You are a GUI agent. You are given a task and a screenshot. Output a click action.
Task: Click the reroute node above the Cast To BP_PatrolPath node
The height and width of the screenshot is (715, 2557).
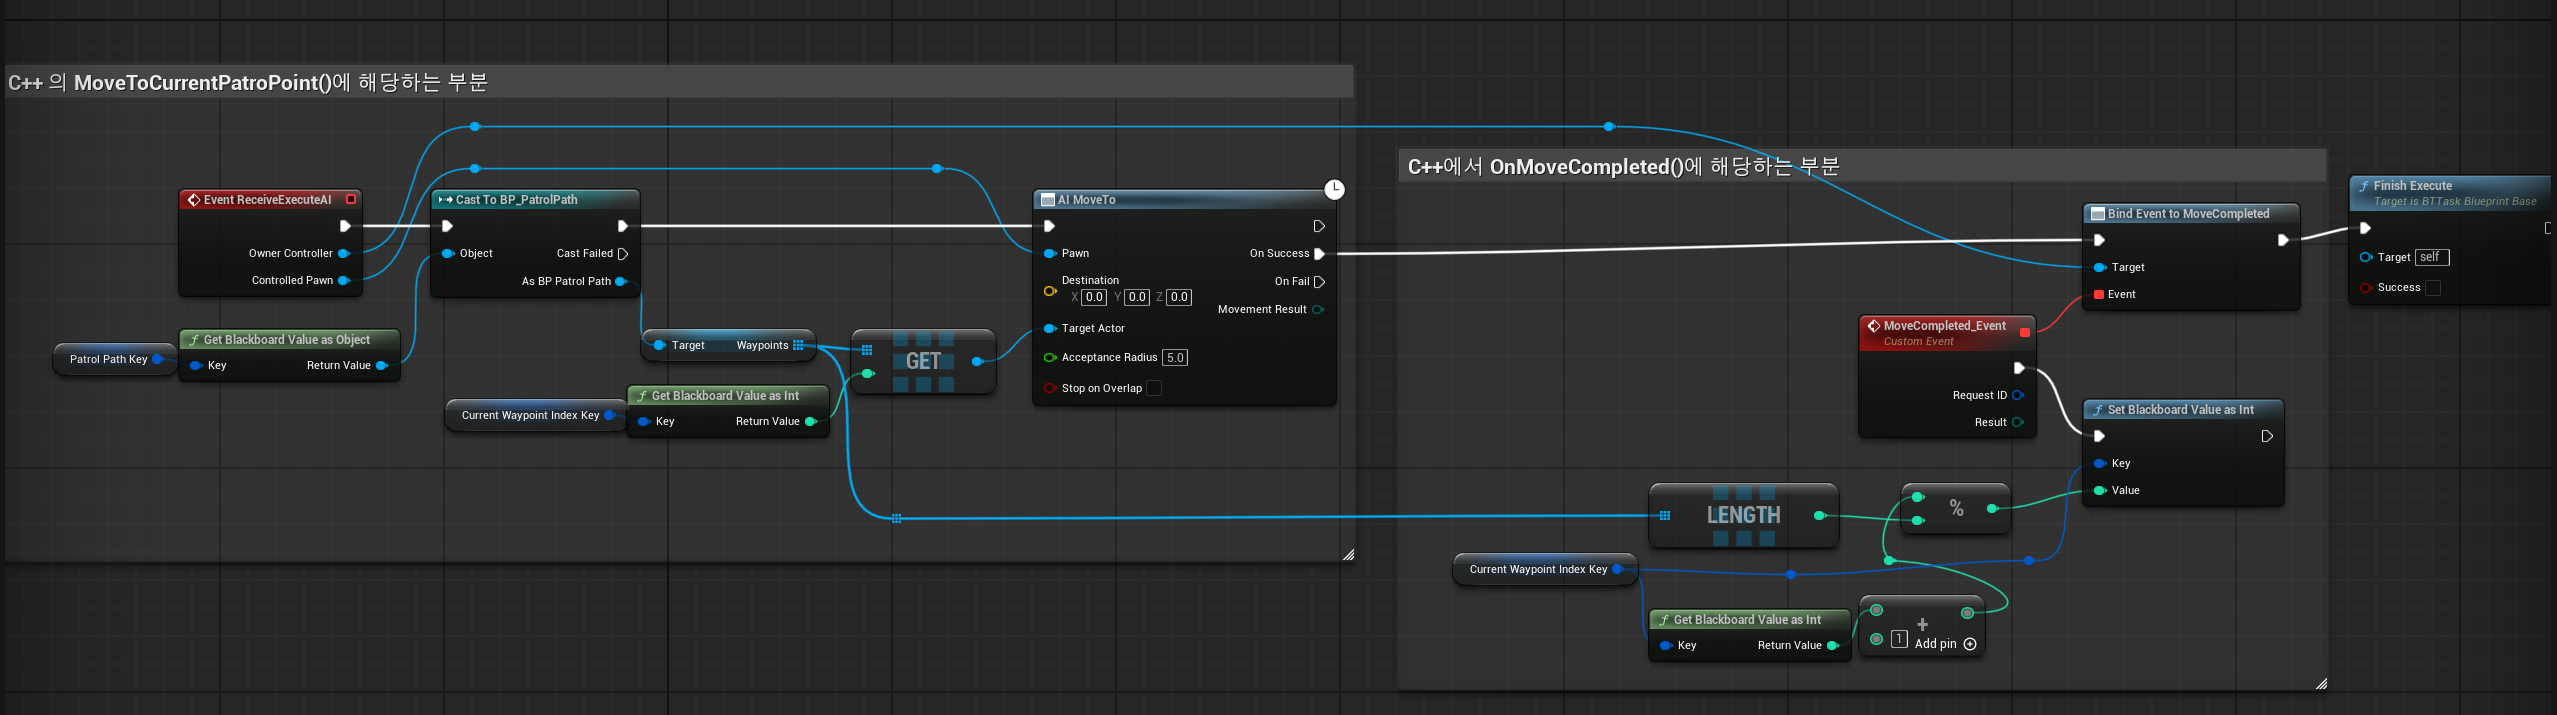click(475, 169)
